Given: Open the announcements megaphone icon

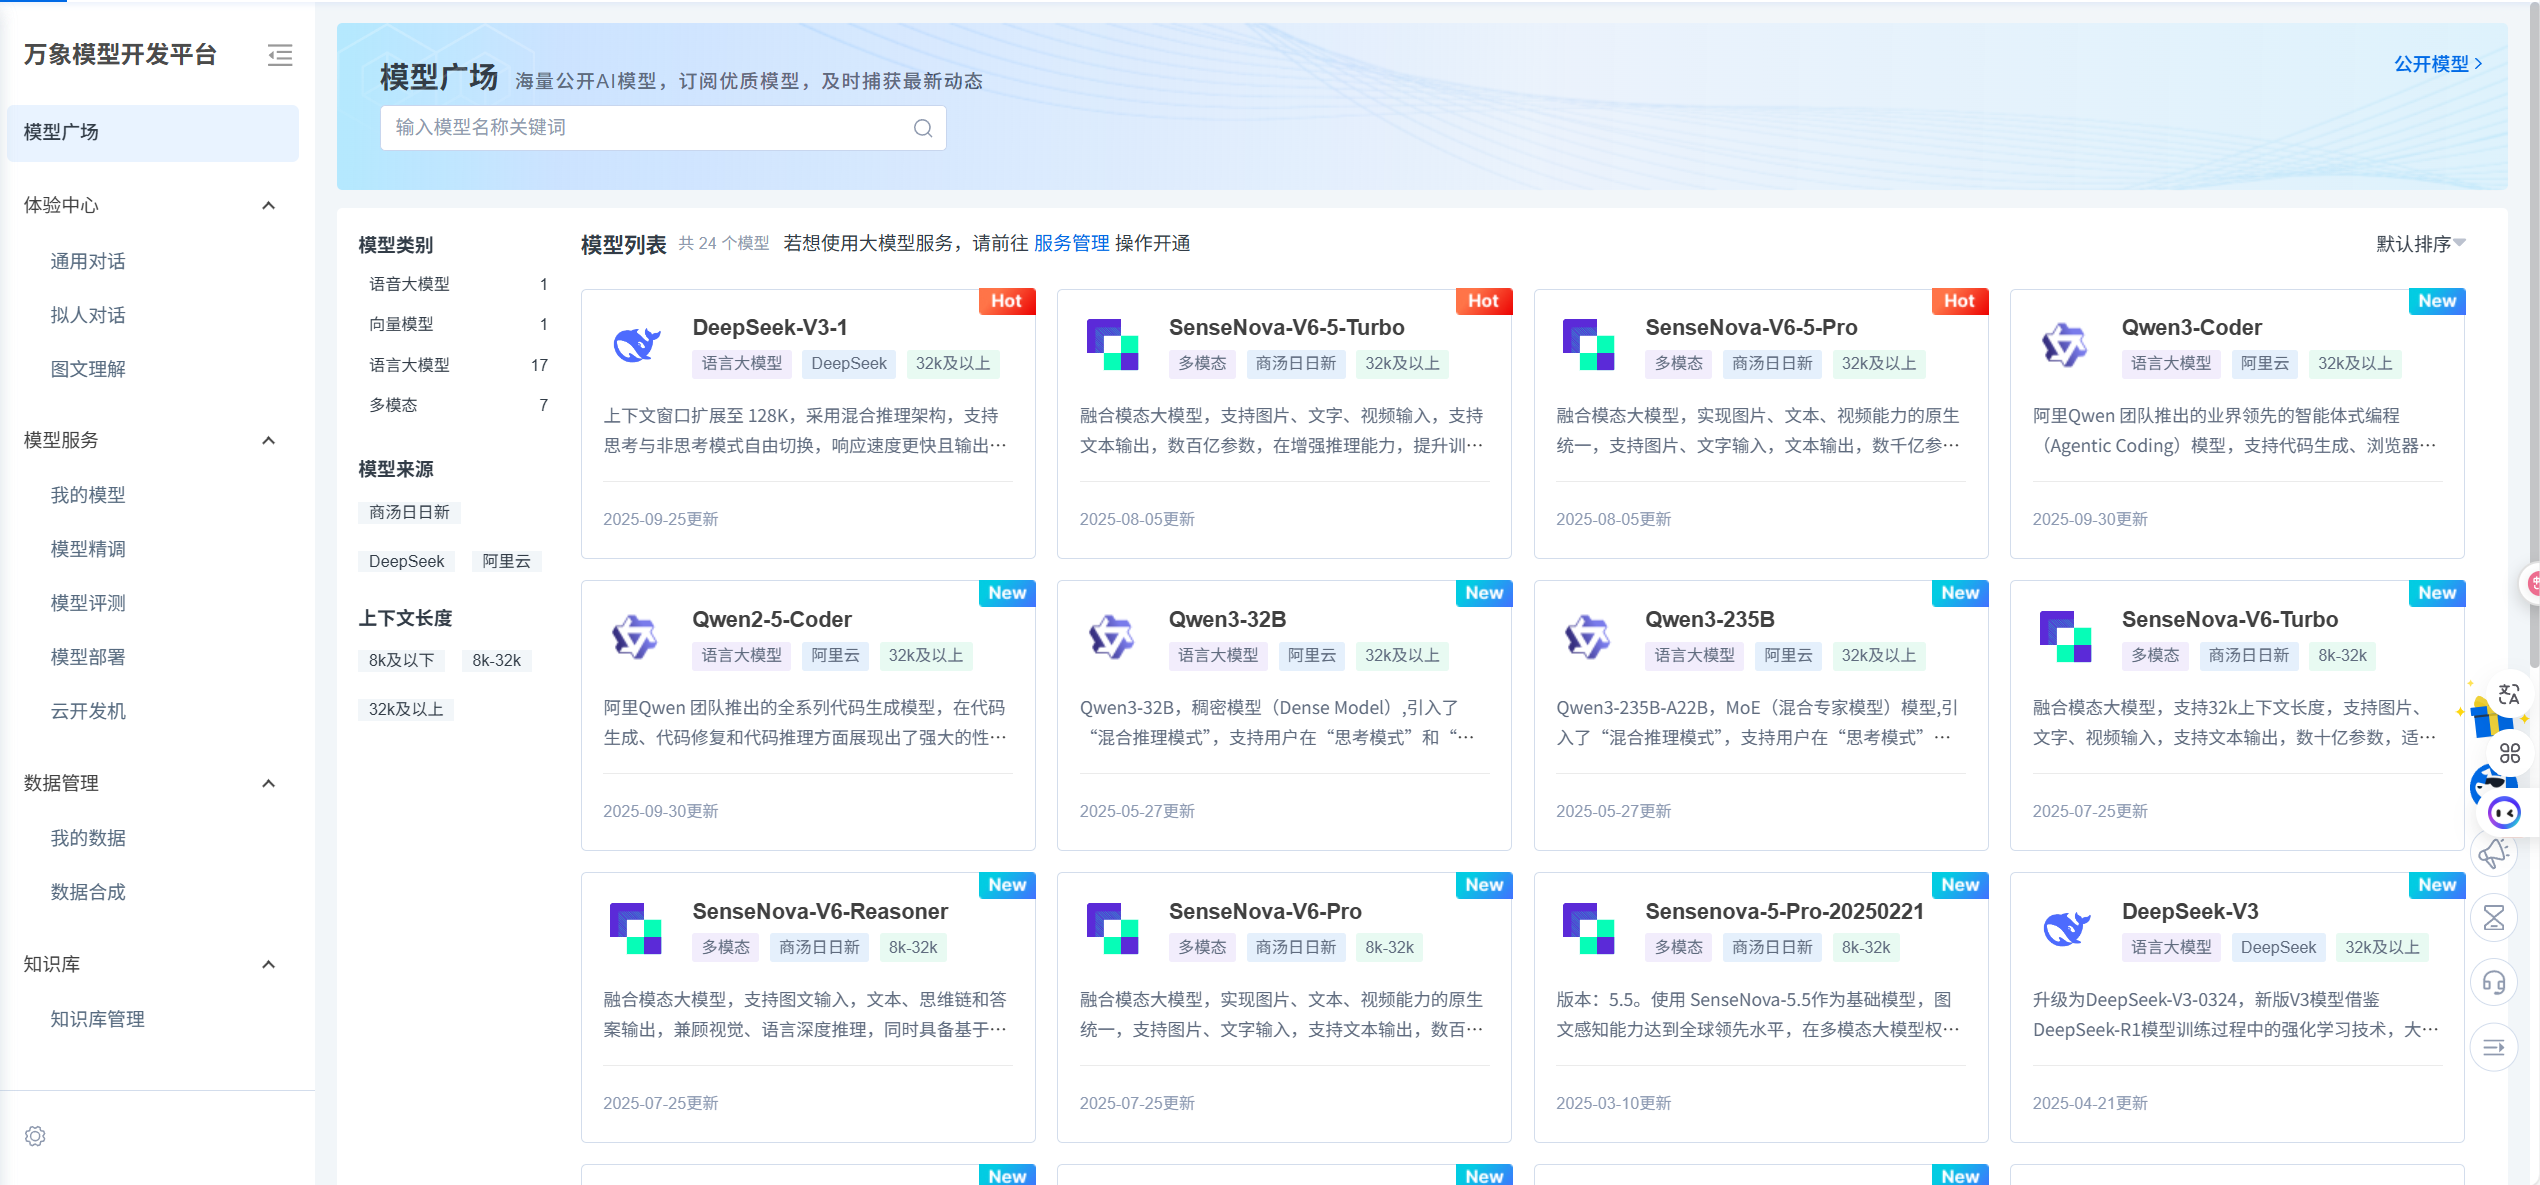Looking at the screenshot, I should (x=2493, y=853).
